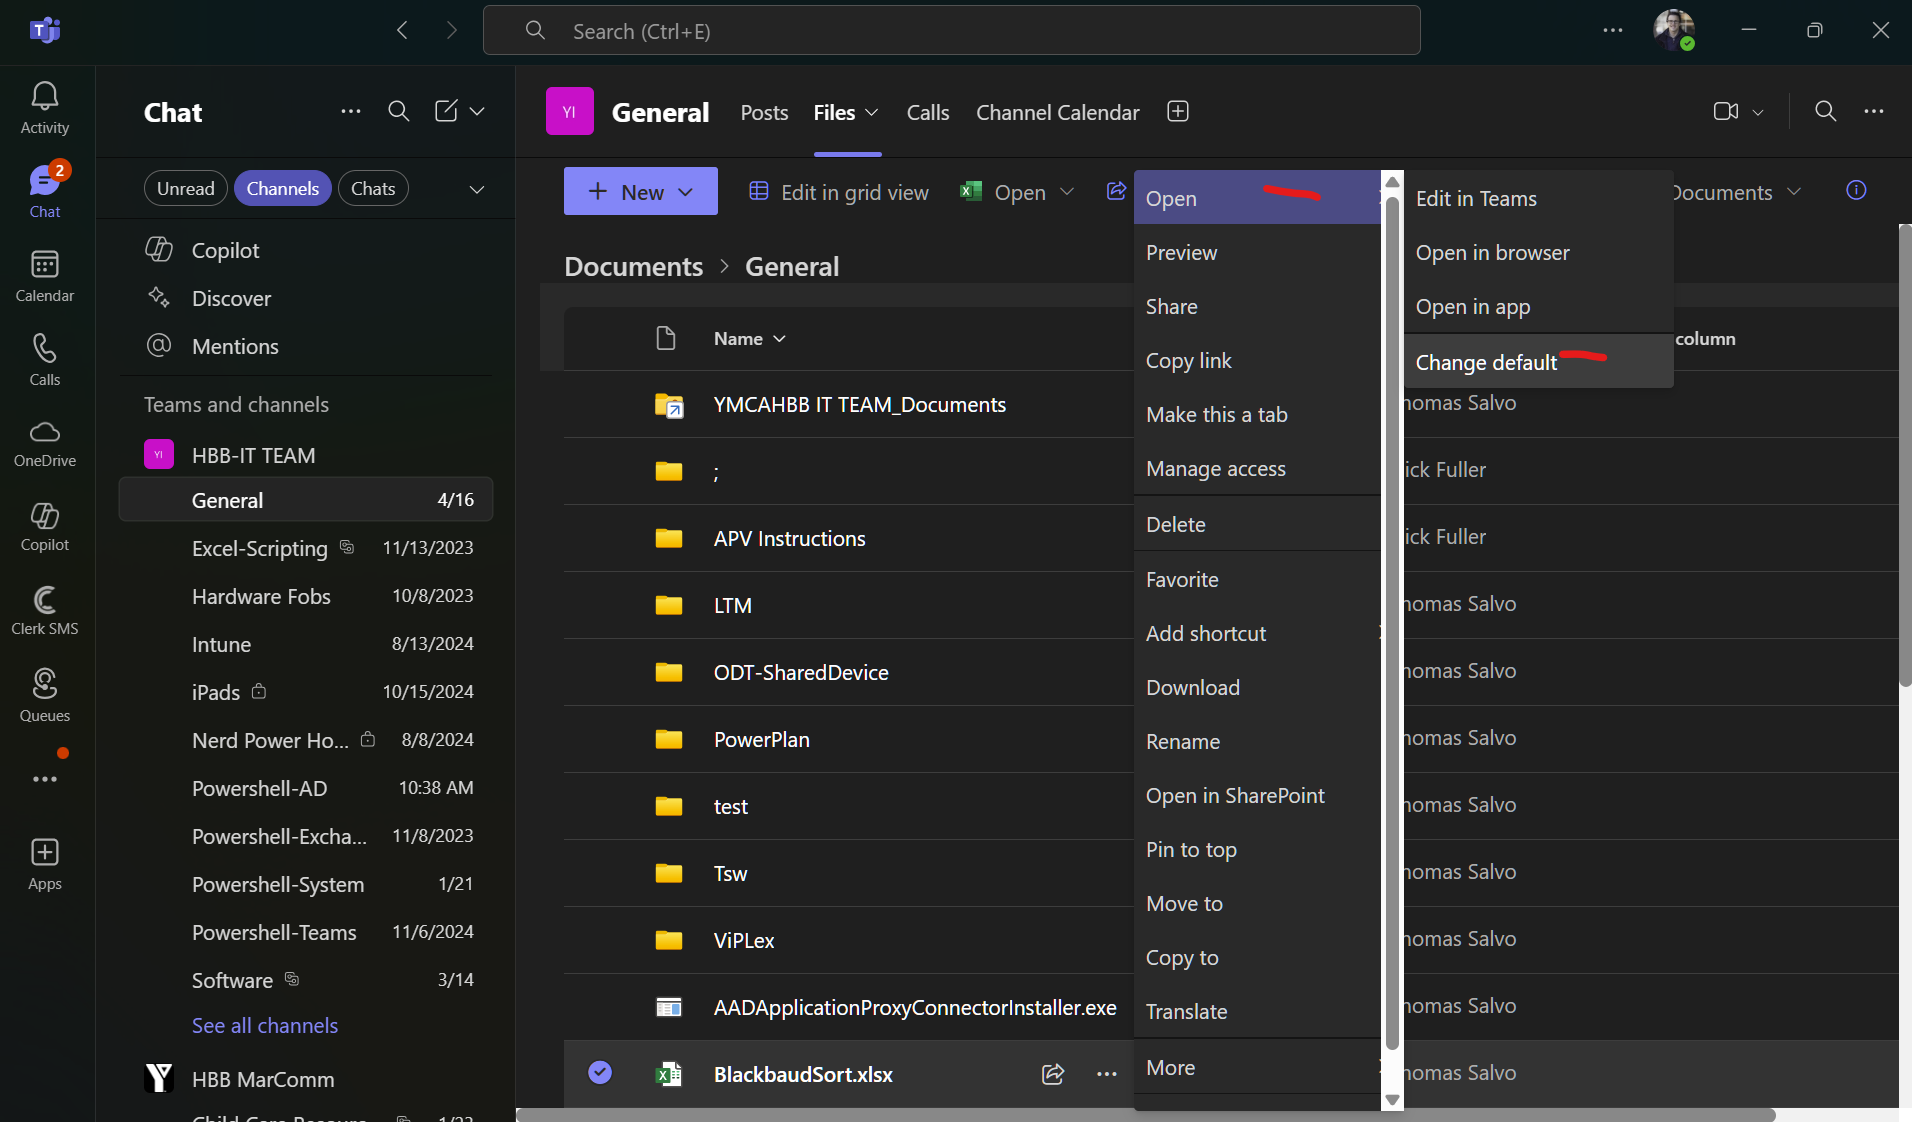This screenshot has height=1122, width=1912.
Task: Expand the new chat options chevron
Action: (477, 111)
